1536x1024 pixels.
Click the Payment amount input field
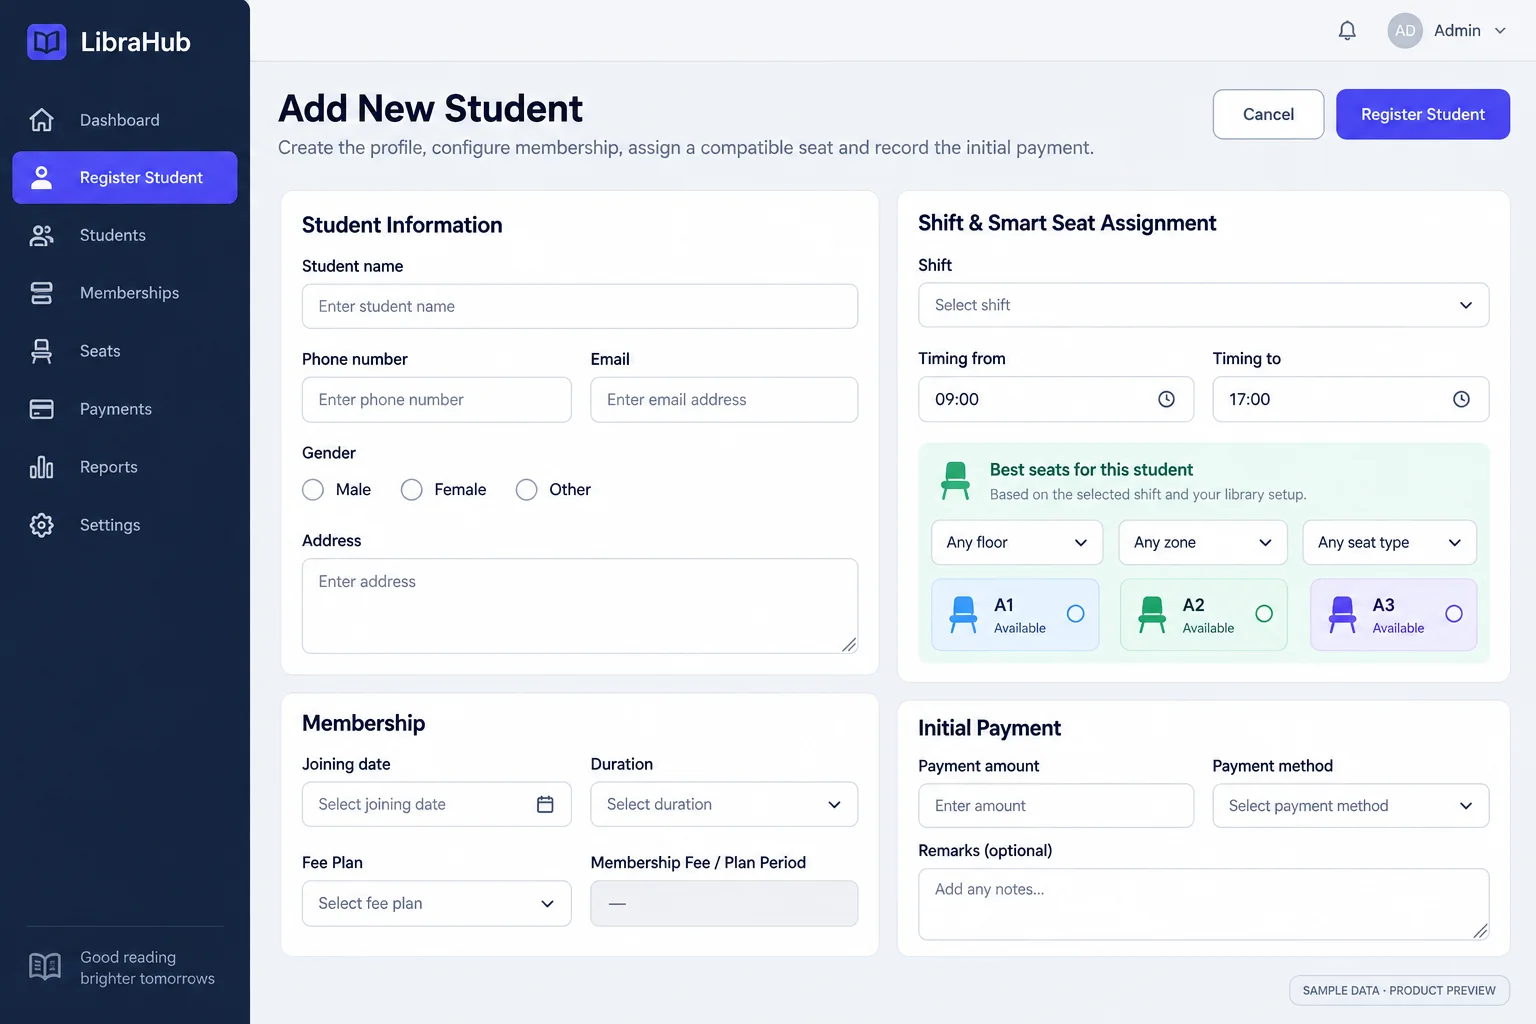coord(1056,806)
